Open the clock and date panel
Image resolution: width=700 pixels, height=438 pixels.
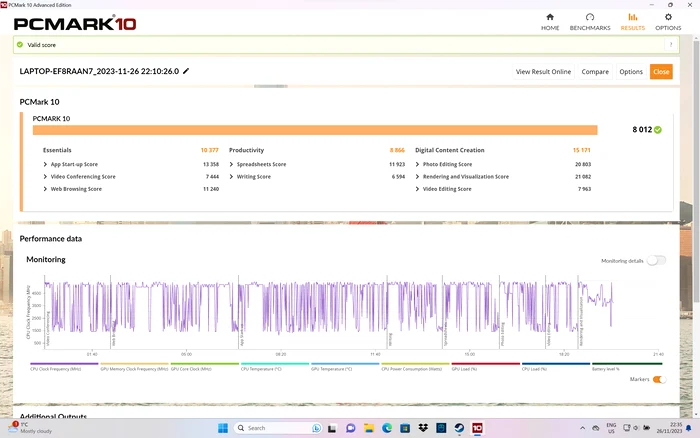(669, 428)
